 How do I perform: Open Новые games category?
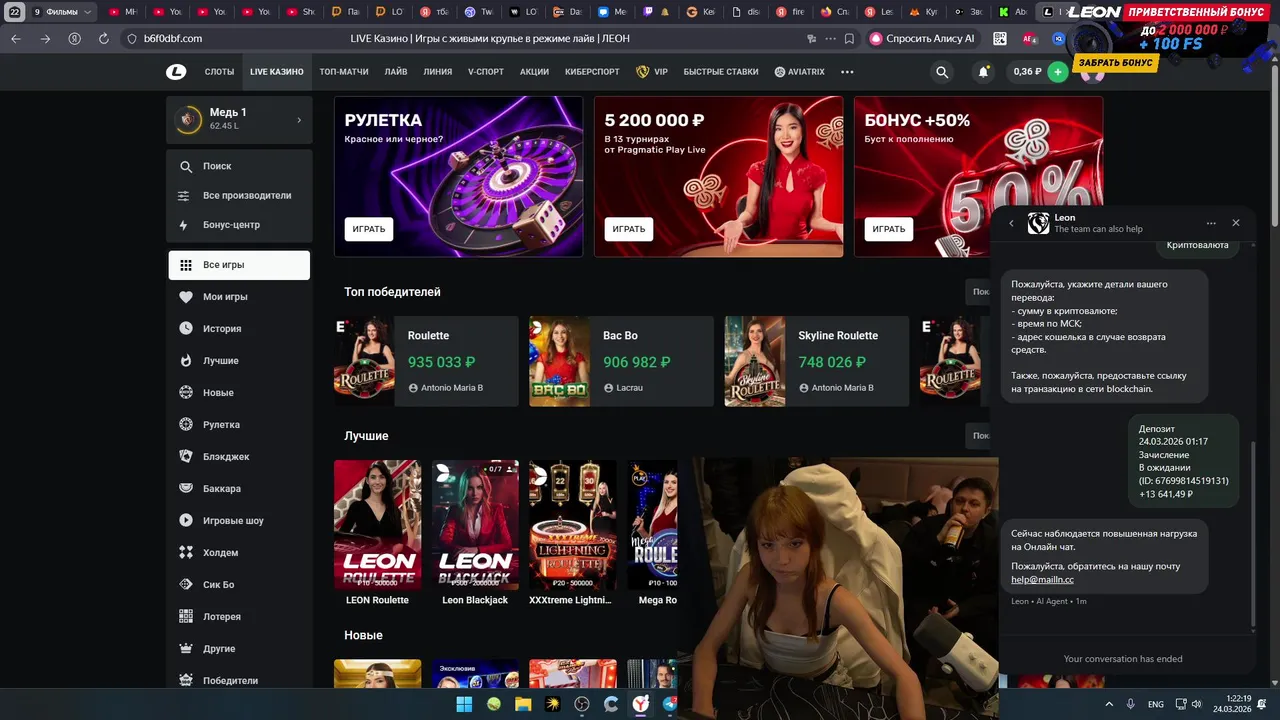239,393
